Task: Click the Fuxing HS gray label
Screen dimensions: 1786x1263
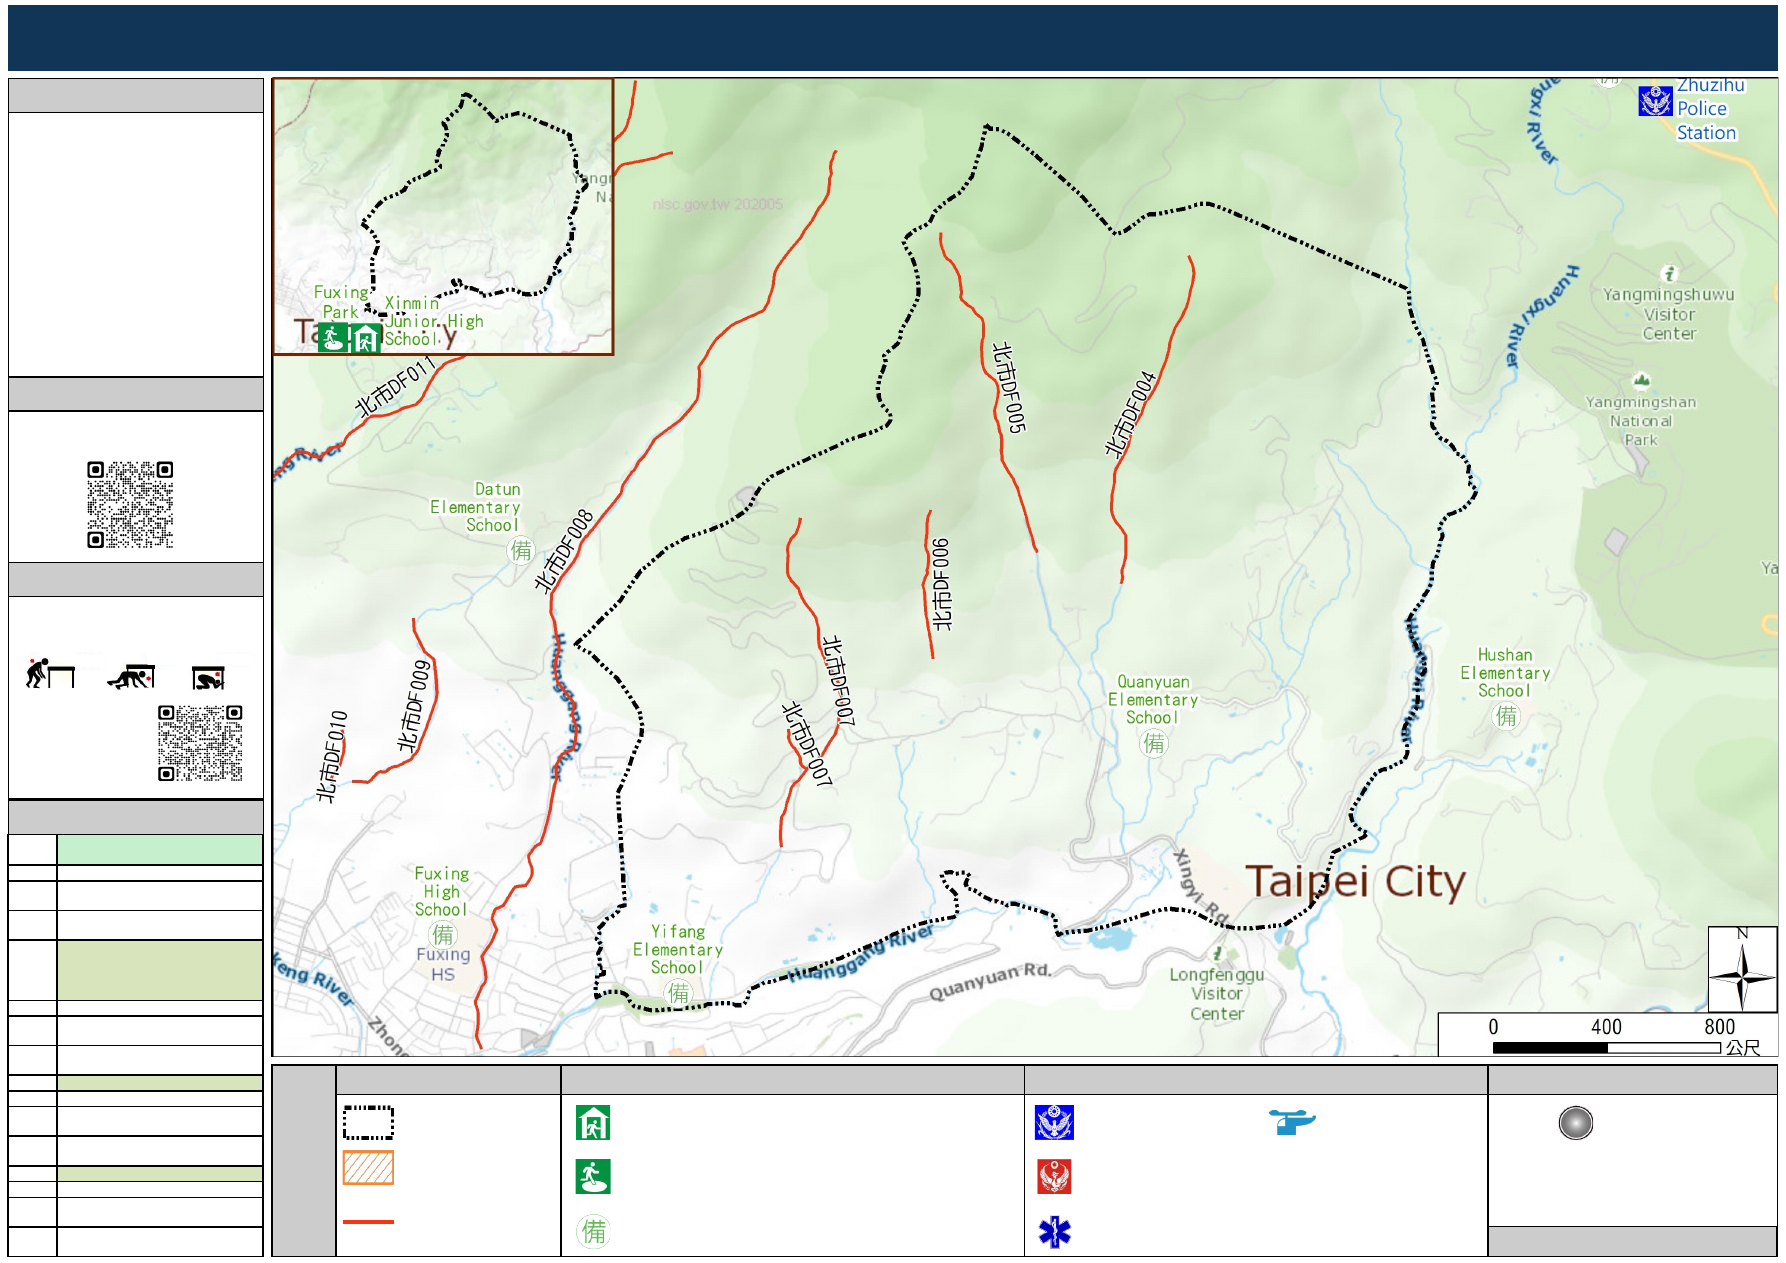Action: point(443,964)
